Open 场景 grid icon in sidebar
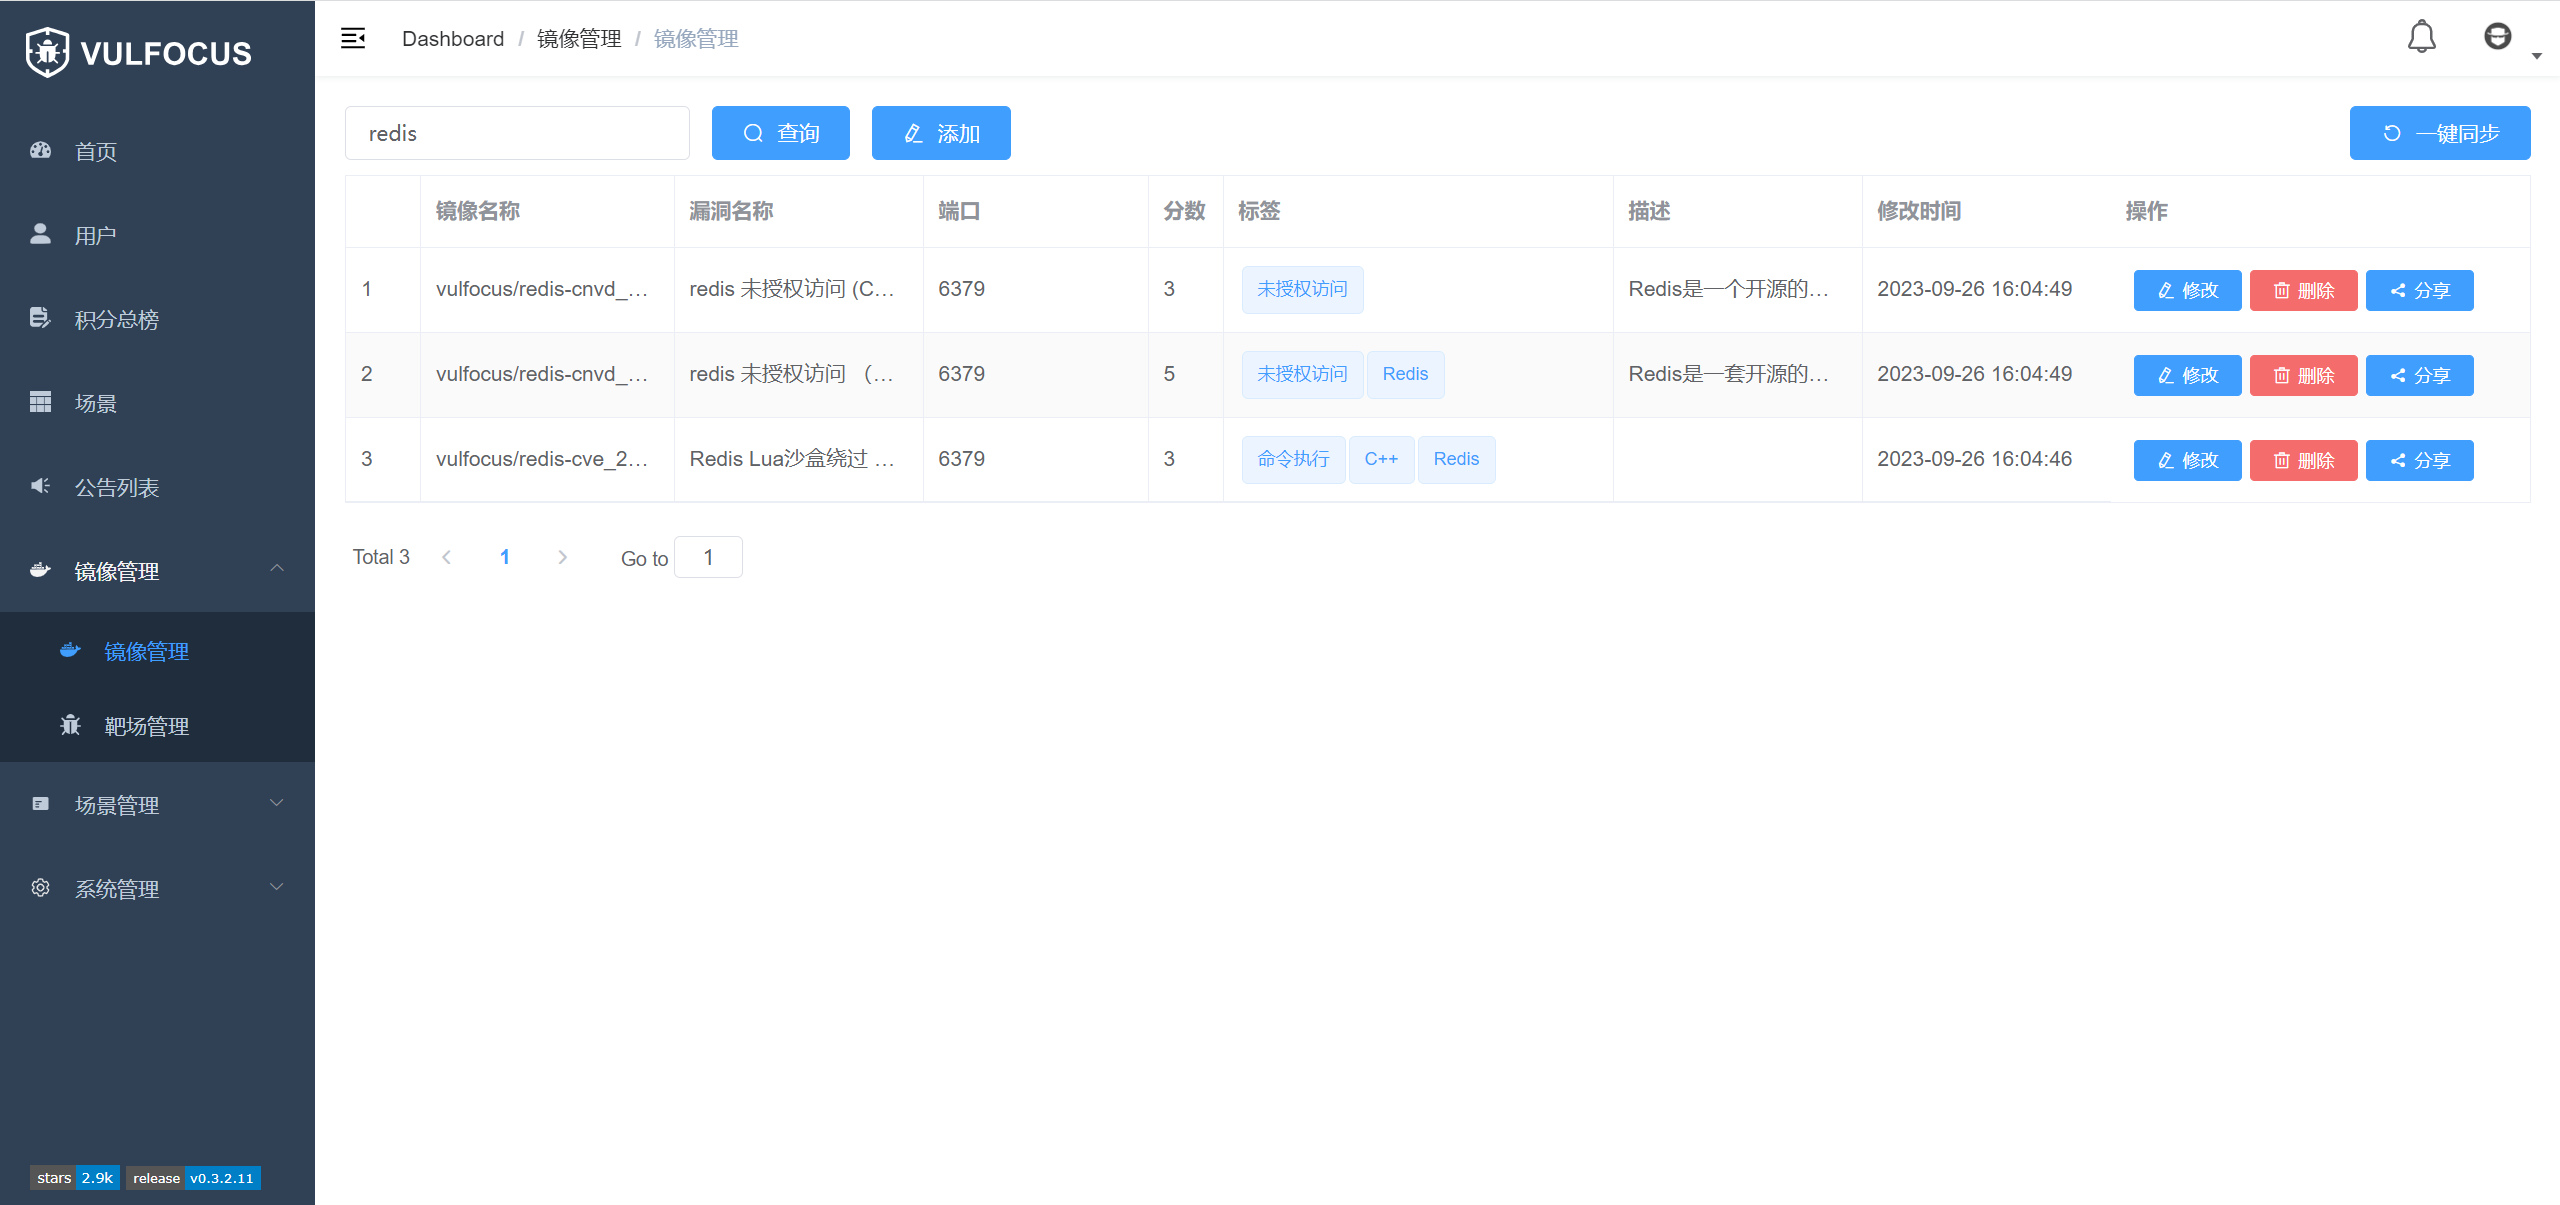The width and height of the screenshot is (2560, 1205). pyautogui.click(x=40, y=403)
